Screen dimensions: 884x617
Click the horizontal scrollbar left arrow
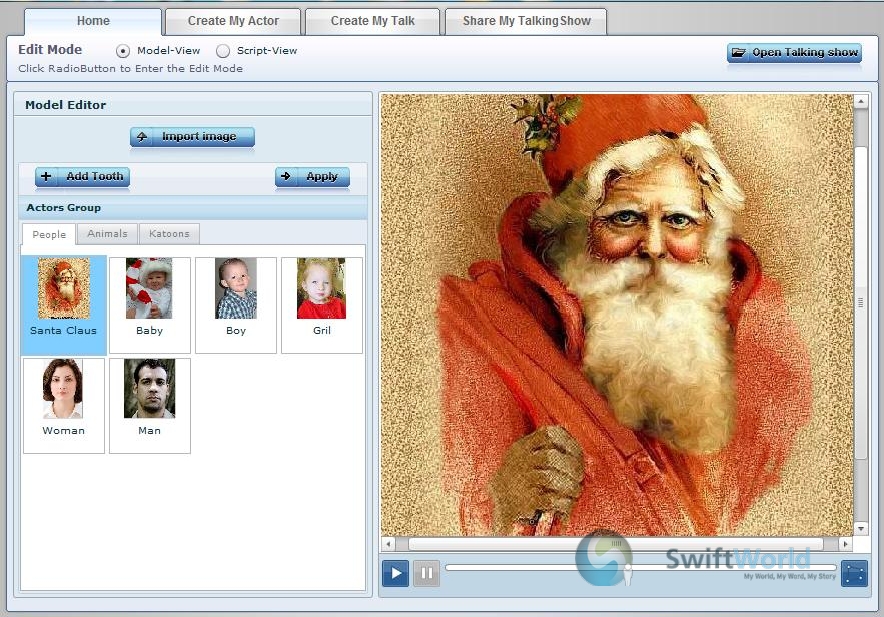pos(388,544)
